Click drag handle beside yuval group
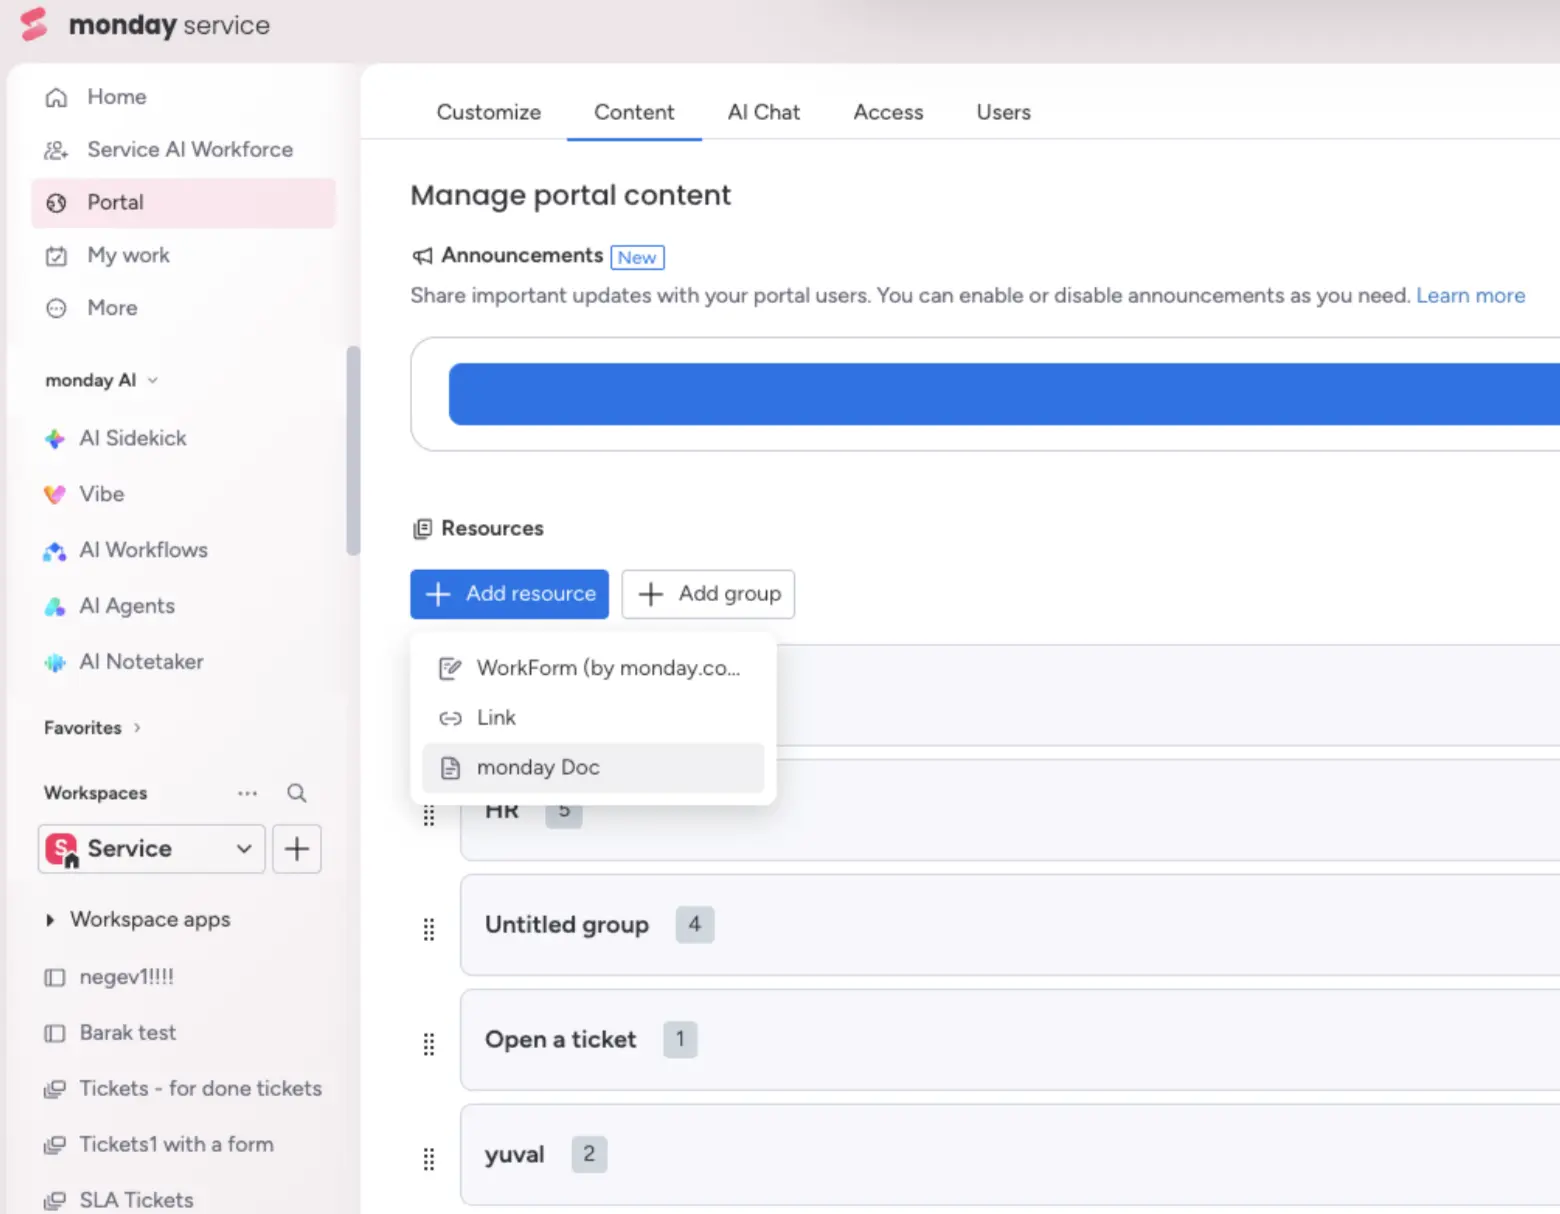 tap(429, 1159)
